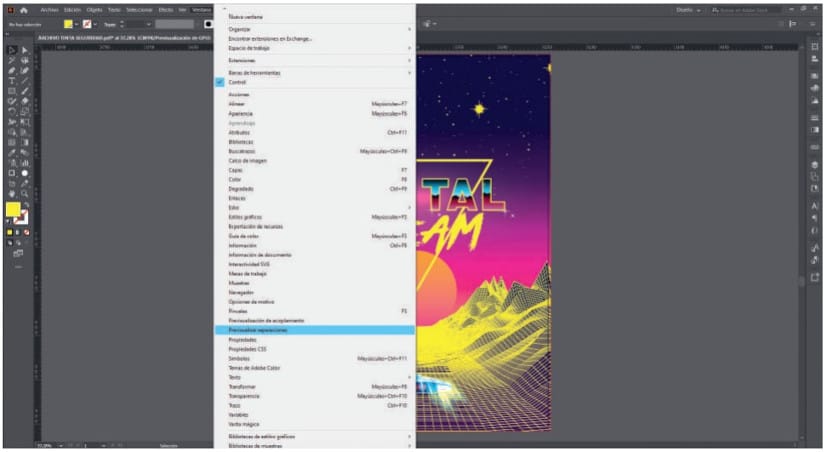This screenshot has height=452, width=827.
Task: Open Previsualizar separaciones panel
Action: [258, 329]
